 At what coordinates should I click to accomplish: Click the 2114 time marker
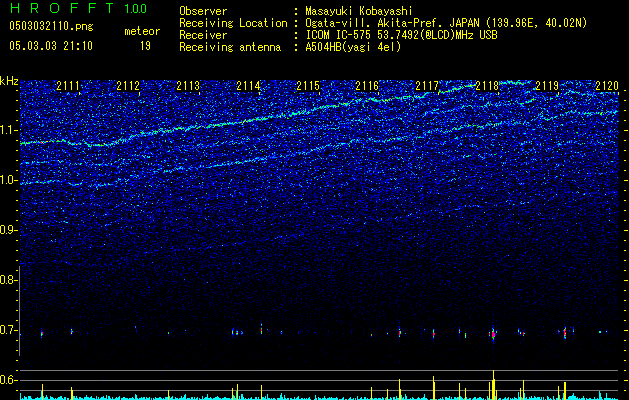click(248, 86)
